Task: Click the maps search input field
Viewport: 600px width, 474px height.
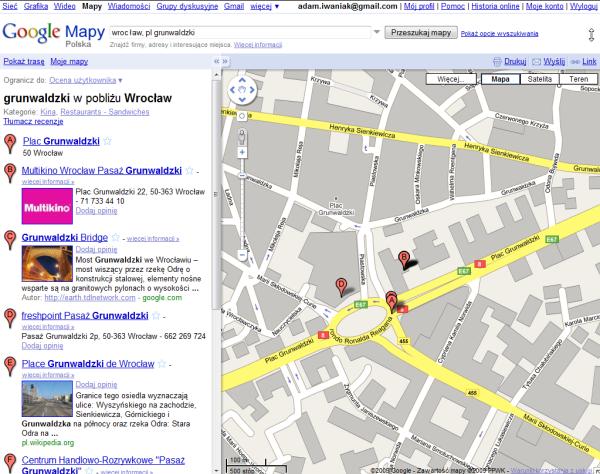Action: coord(240,33)
